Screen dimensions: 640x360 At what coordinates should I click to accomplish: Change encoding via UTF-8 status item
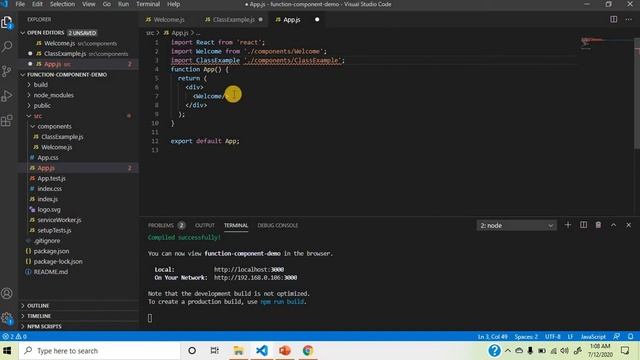click(553, 337)
